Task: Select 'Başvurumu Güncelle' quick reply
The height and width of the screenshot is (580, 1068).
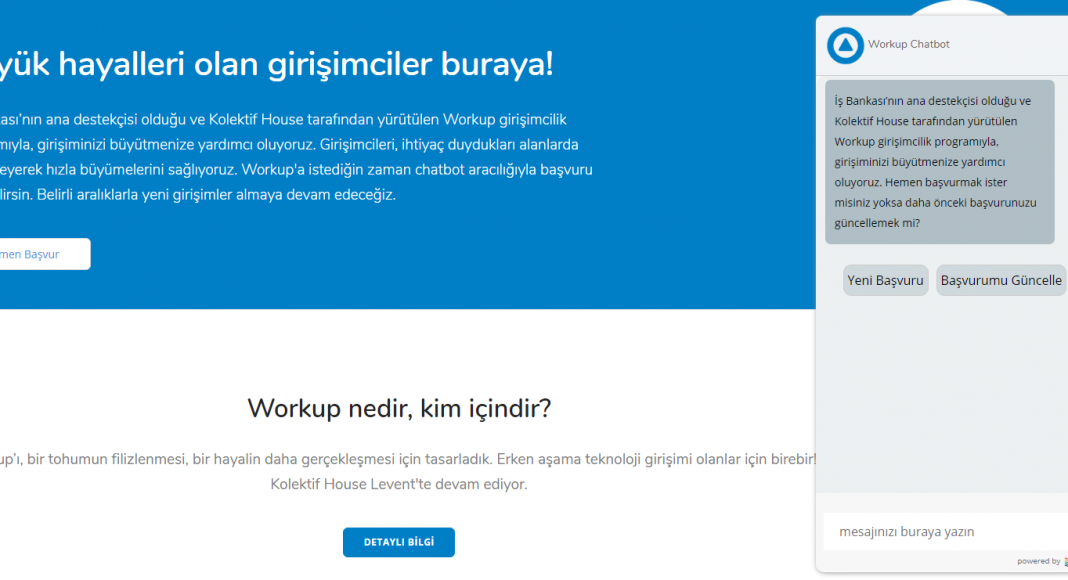Action: [x=1001, y=280]
